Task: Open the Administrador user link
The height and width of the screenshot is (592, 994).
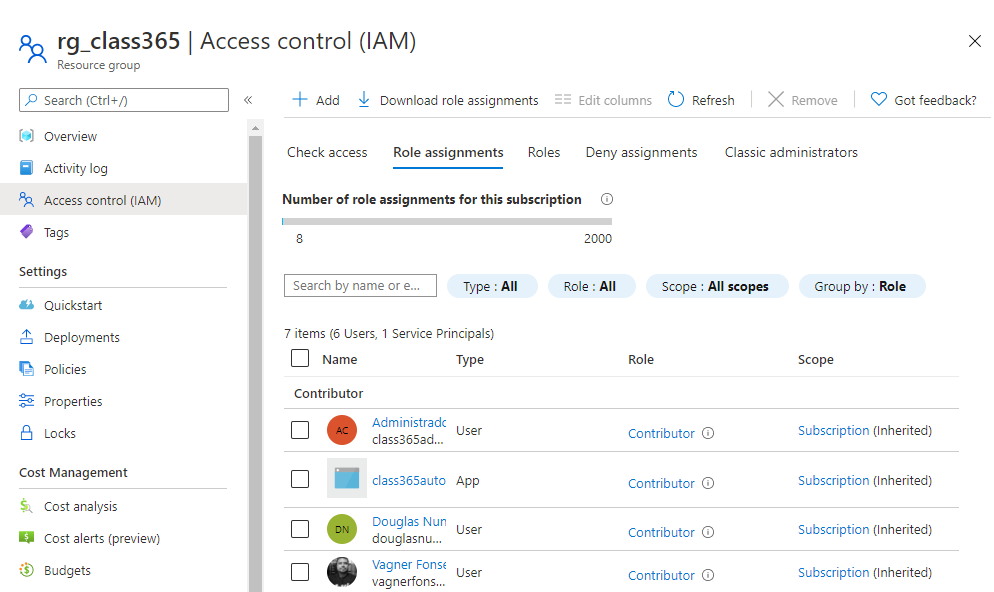Action: pyautogui.click(x=409, y=422)
